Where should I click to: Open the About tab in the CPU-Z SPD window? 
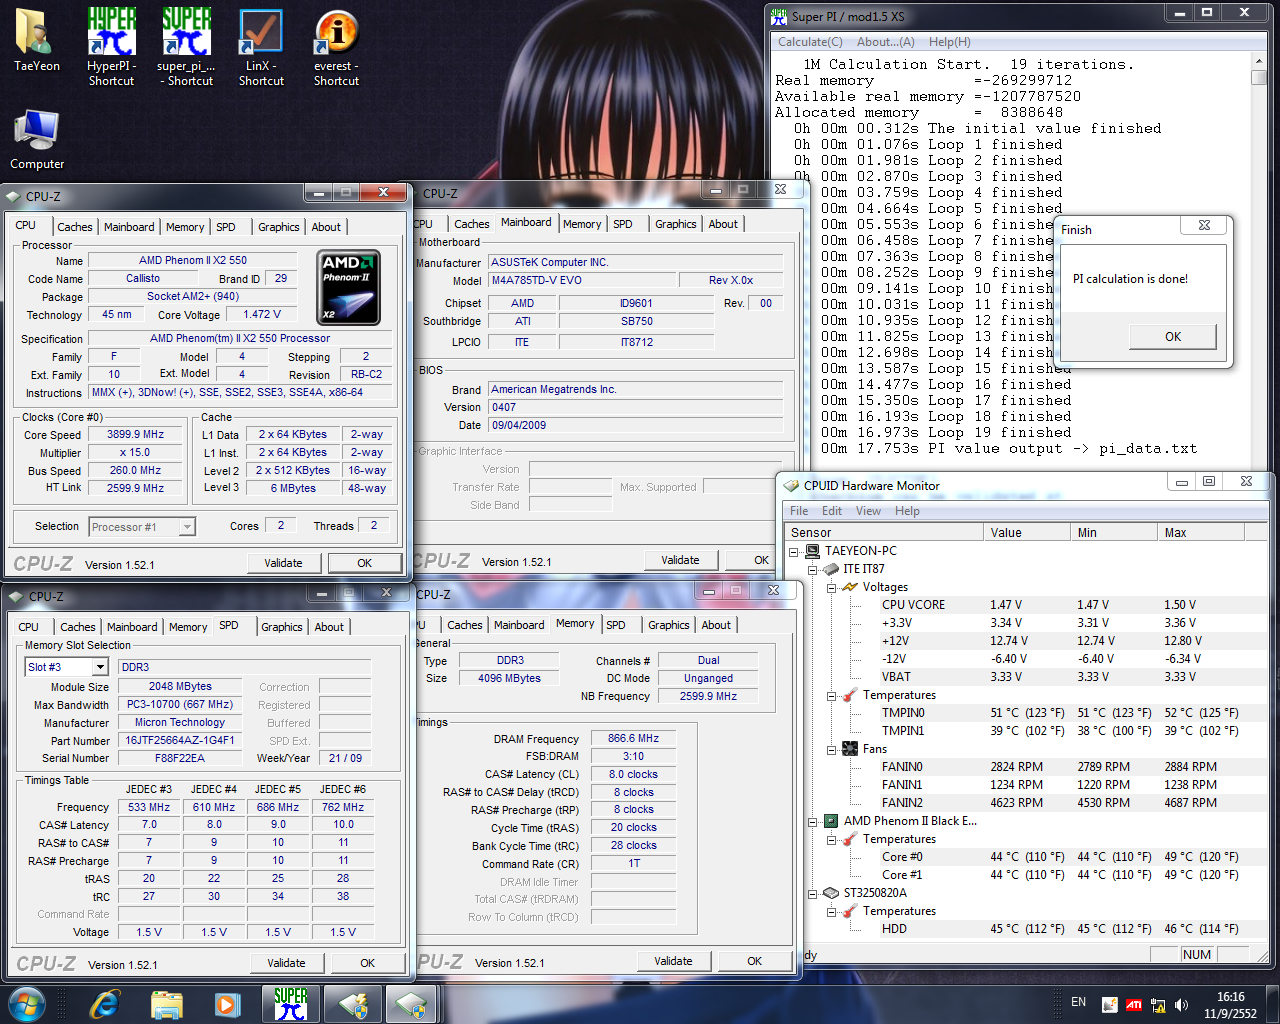click(x=329, y=627)
